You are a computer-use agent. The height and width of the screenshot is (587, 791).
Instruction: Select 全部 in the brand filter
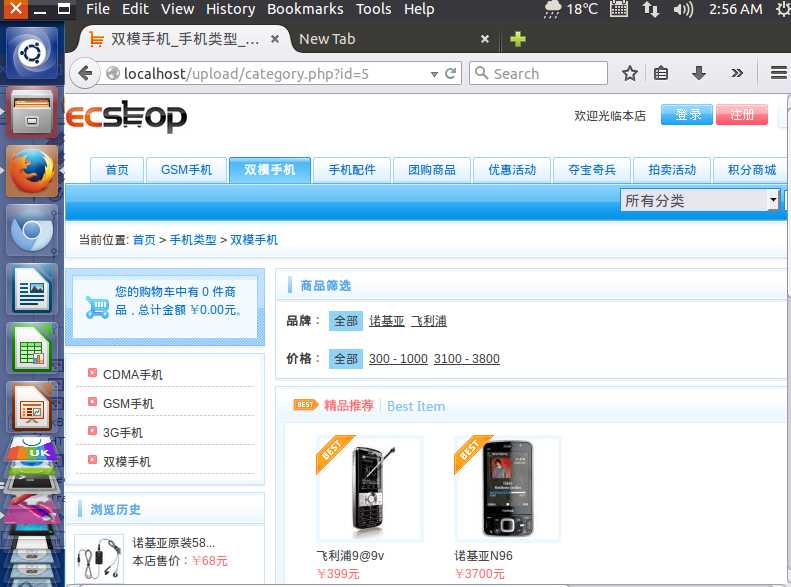point(346,321)
